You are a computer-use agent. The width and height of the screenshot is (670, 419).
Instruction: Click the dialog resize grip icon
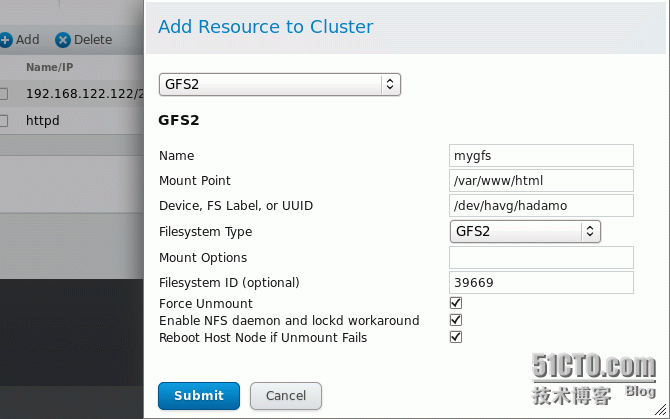tap(661, 410)
